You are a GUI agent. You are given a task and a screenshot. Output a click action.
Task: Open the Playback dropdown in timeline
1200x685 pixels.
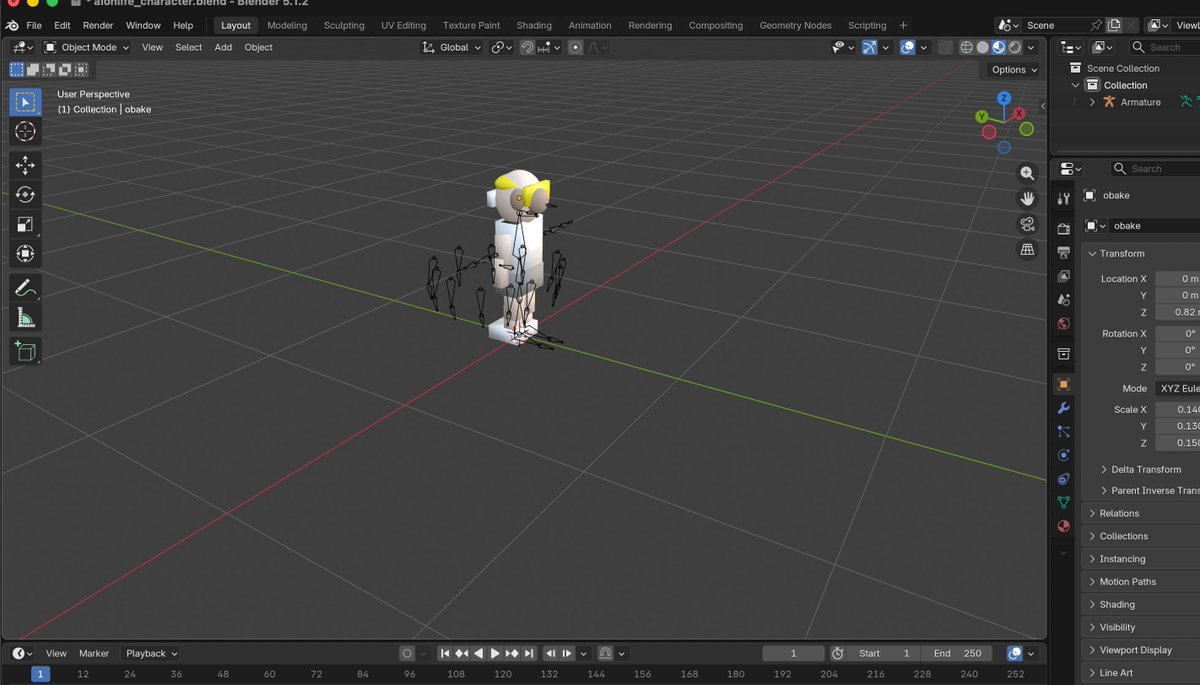[x=152, y=653]
